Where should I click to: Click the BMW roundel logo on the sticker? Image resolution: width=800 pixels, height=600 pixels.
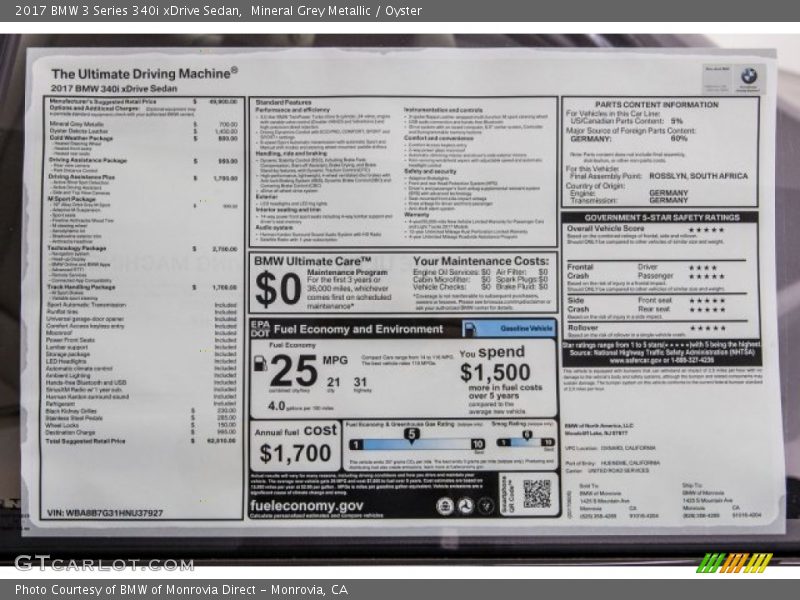click(x=748, y=77)
